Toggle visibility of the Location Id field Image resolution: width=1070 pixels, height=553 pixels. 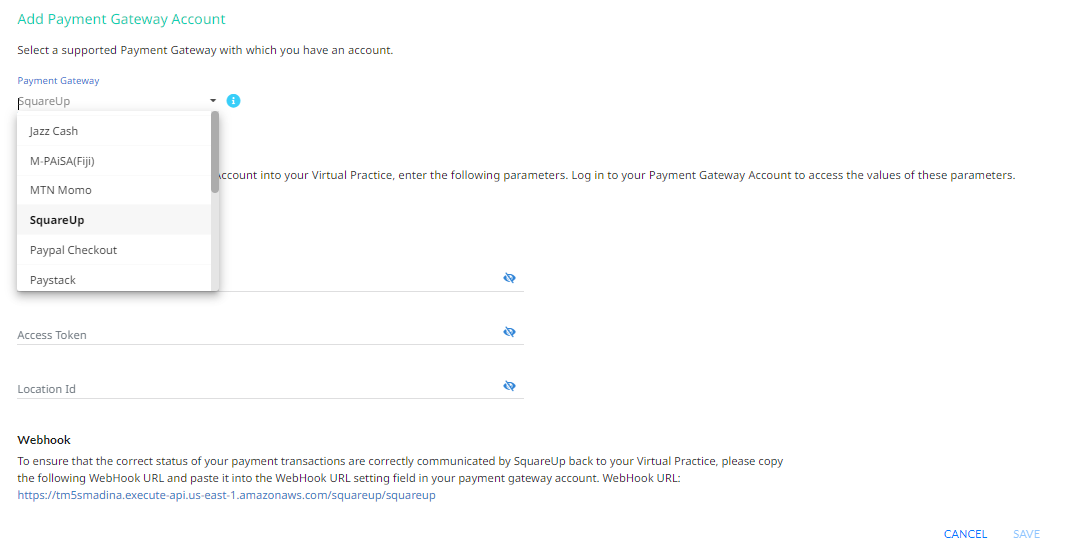509,386
